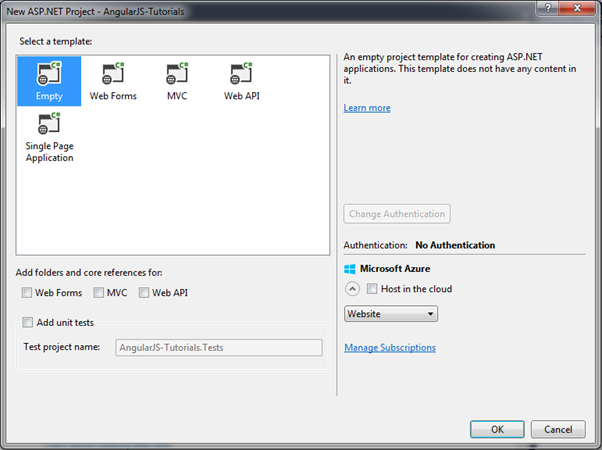Choose the Single Page Application template
This screenshot has height=450, width=602.
click(49, 126)
